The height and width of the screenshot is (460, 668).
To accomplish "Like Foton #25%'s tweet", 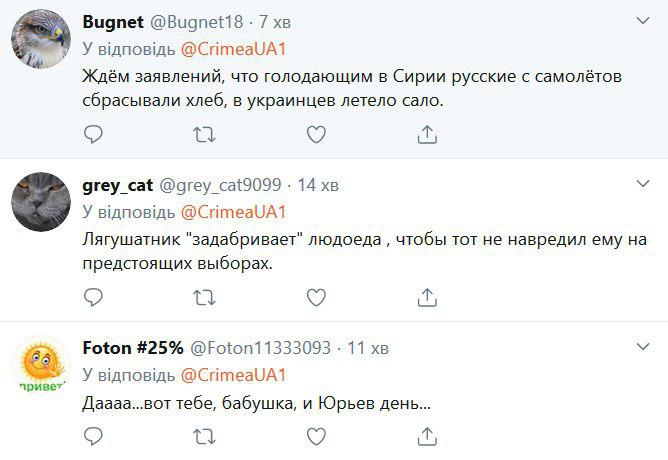I will [316, 436].
